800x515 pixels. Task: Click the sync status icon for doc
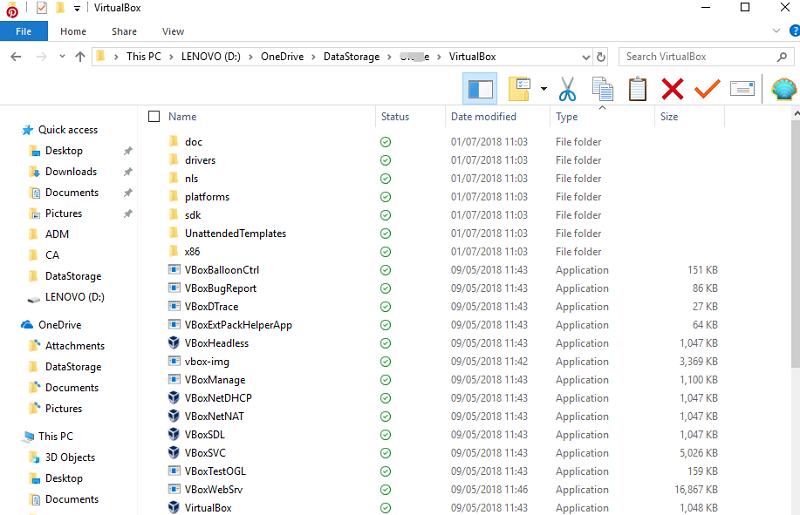click(x=386, y=142)
